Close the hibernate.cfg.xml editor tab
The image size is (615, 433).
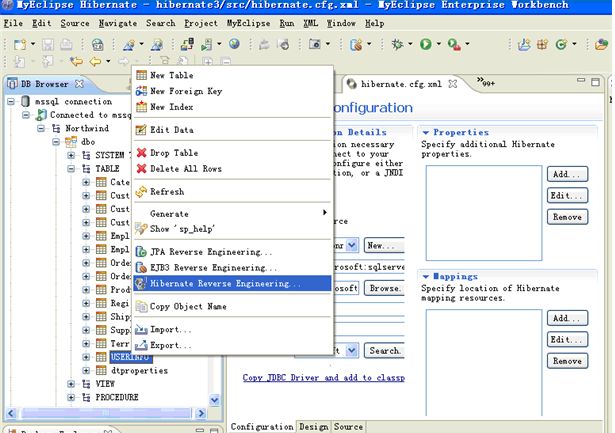click(453, 84)
